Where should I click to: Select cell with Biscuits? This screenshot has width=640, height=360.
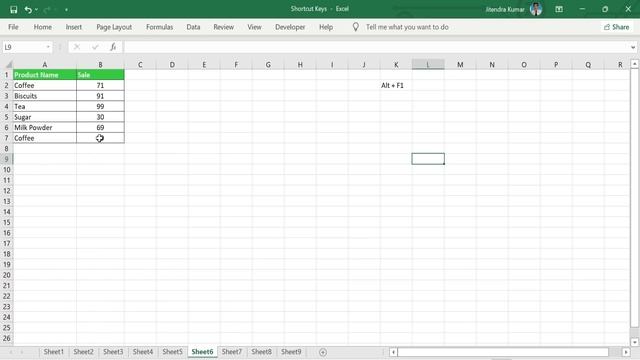pyautogui.click(x=44, y=96)
